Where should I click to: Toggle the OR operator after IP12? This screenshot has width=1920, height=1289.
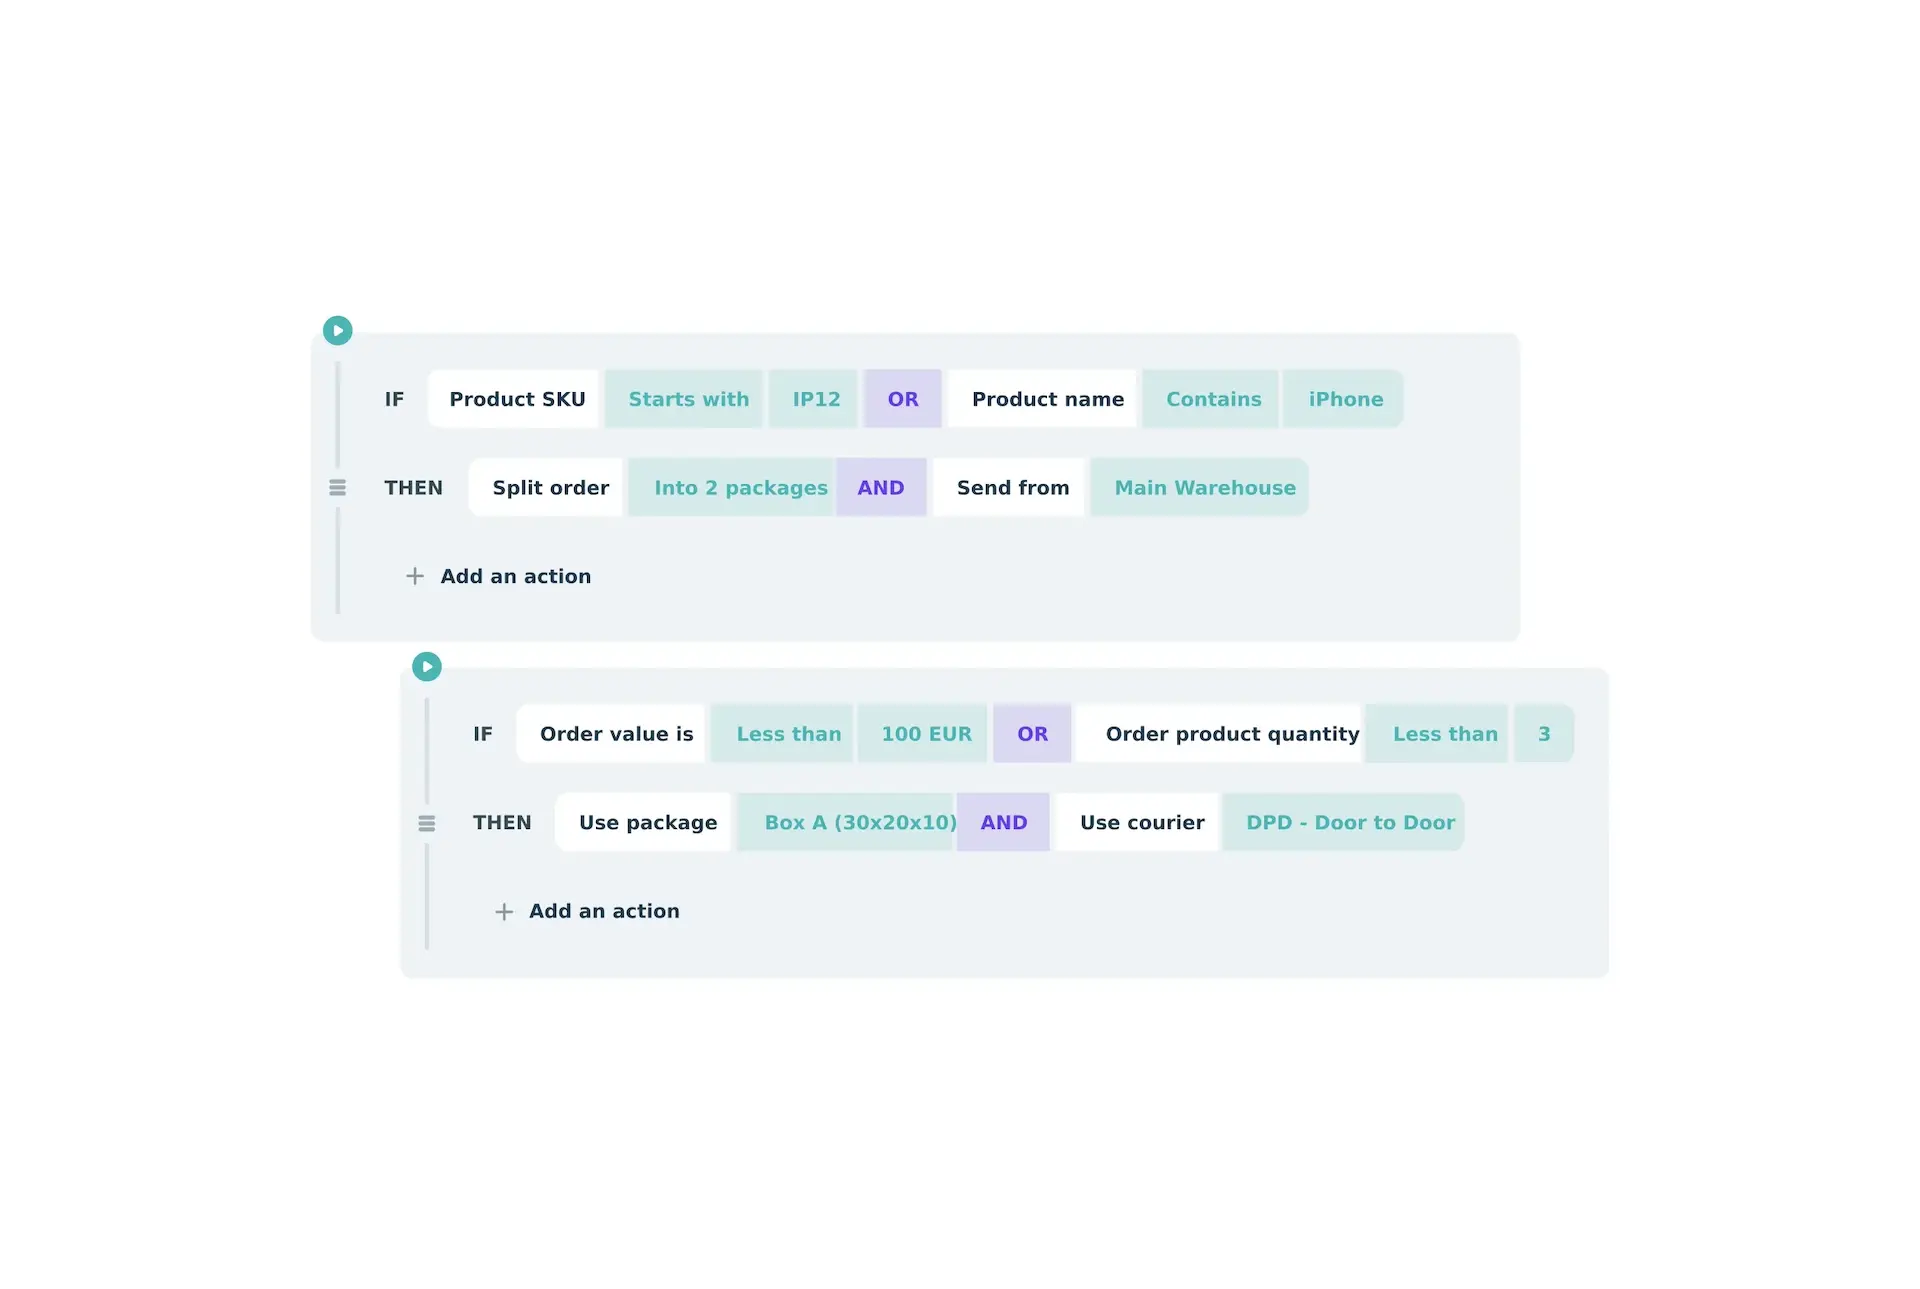(902, 399)
